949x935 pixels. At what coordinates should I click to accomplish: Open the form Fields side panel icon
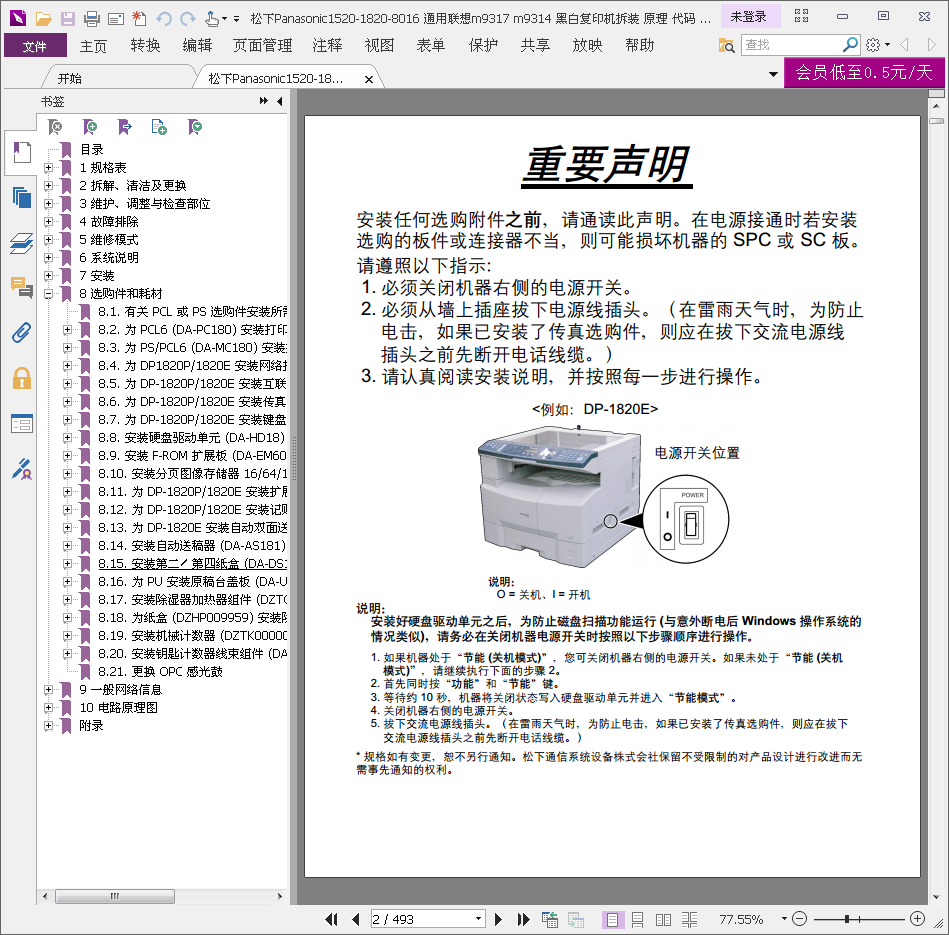pyautogui.click(x=22, y=424)
